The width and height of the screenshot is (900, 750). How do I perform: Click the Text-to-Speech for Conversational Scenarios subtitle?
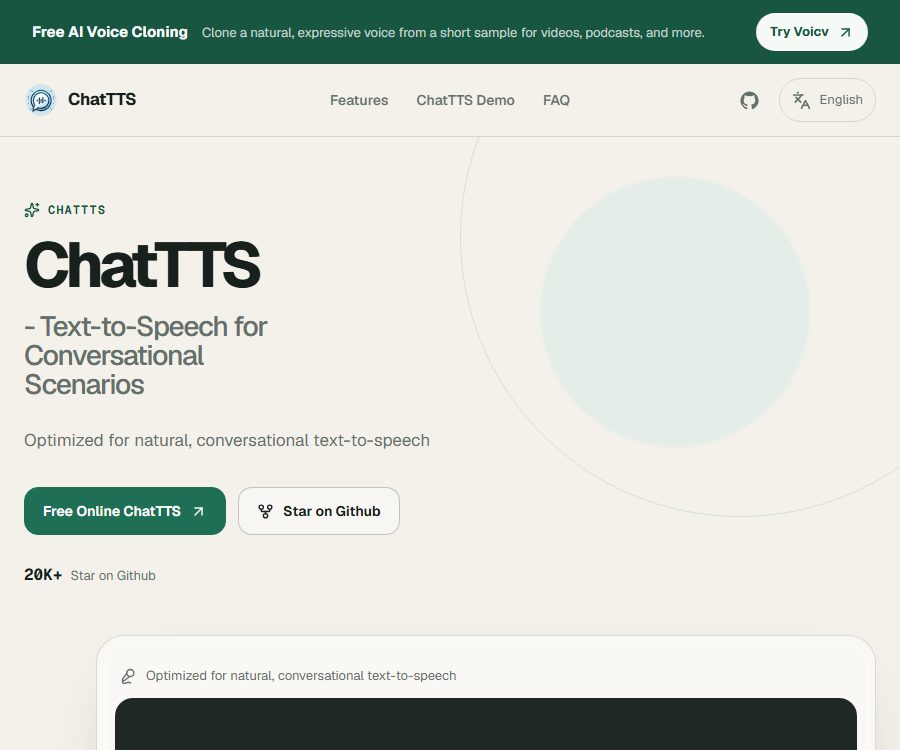coord(145,355)
